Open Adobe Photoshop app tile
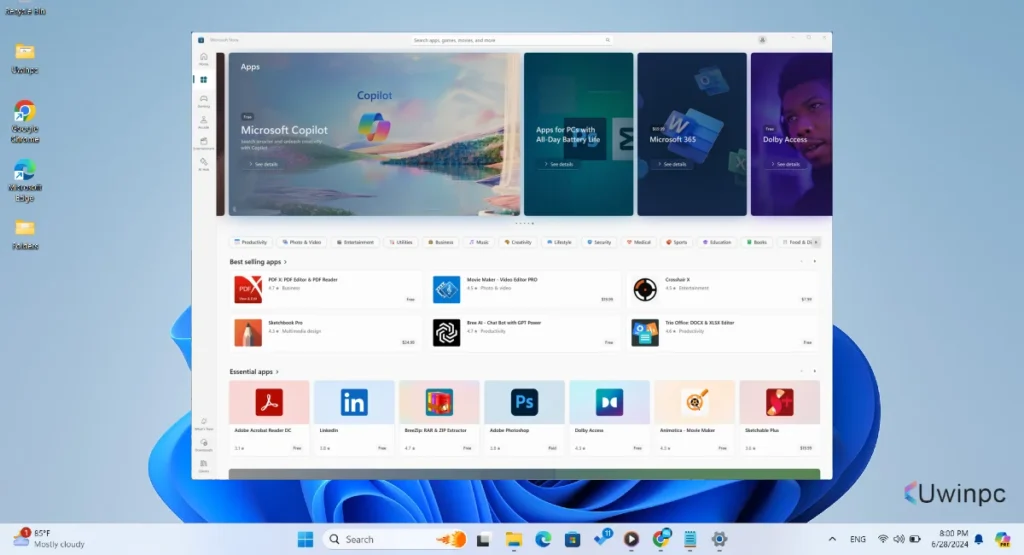Screen dimensions: 1024x555 (524, 417)
